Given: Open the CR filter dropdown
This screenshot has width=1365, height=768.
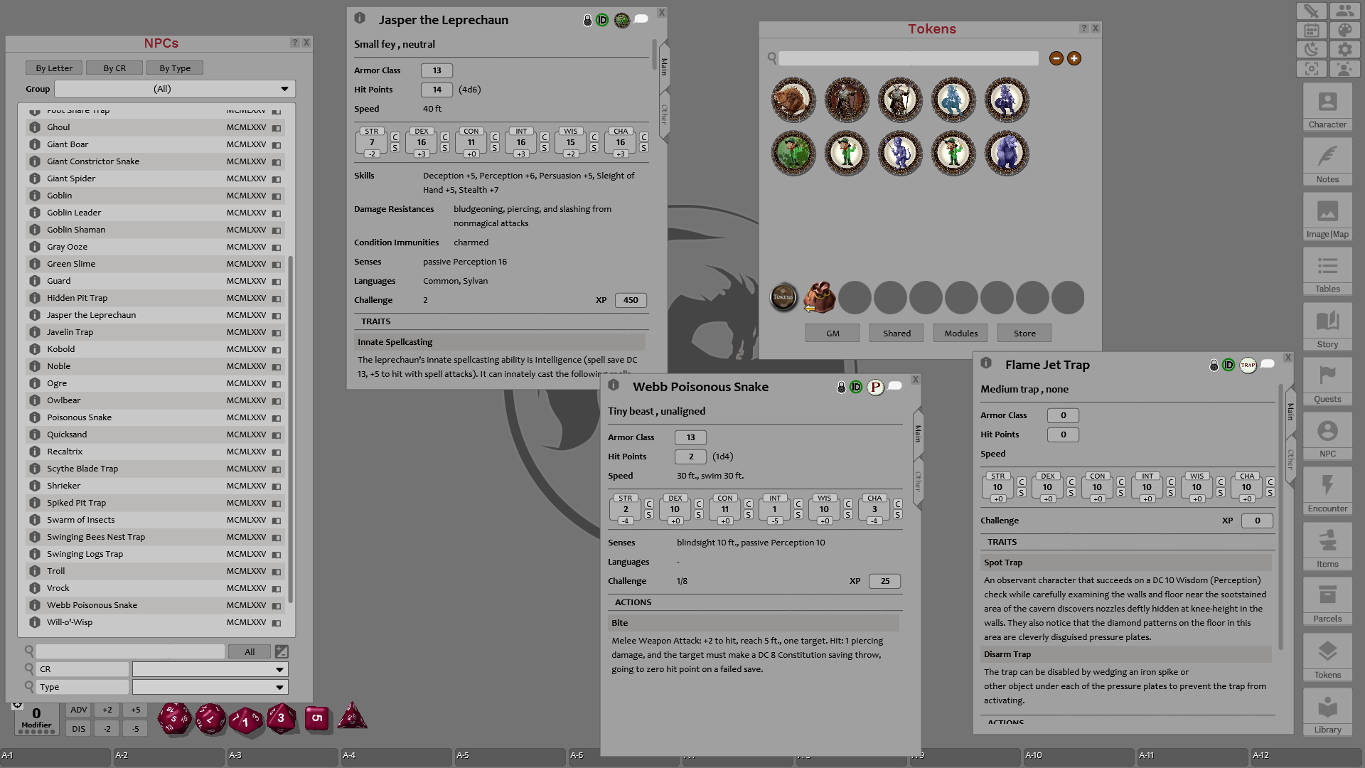Looking at the screenshot, I should click(x=209, y=668).
